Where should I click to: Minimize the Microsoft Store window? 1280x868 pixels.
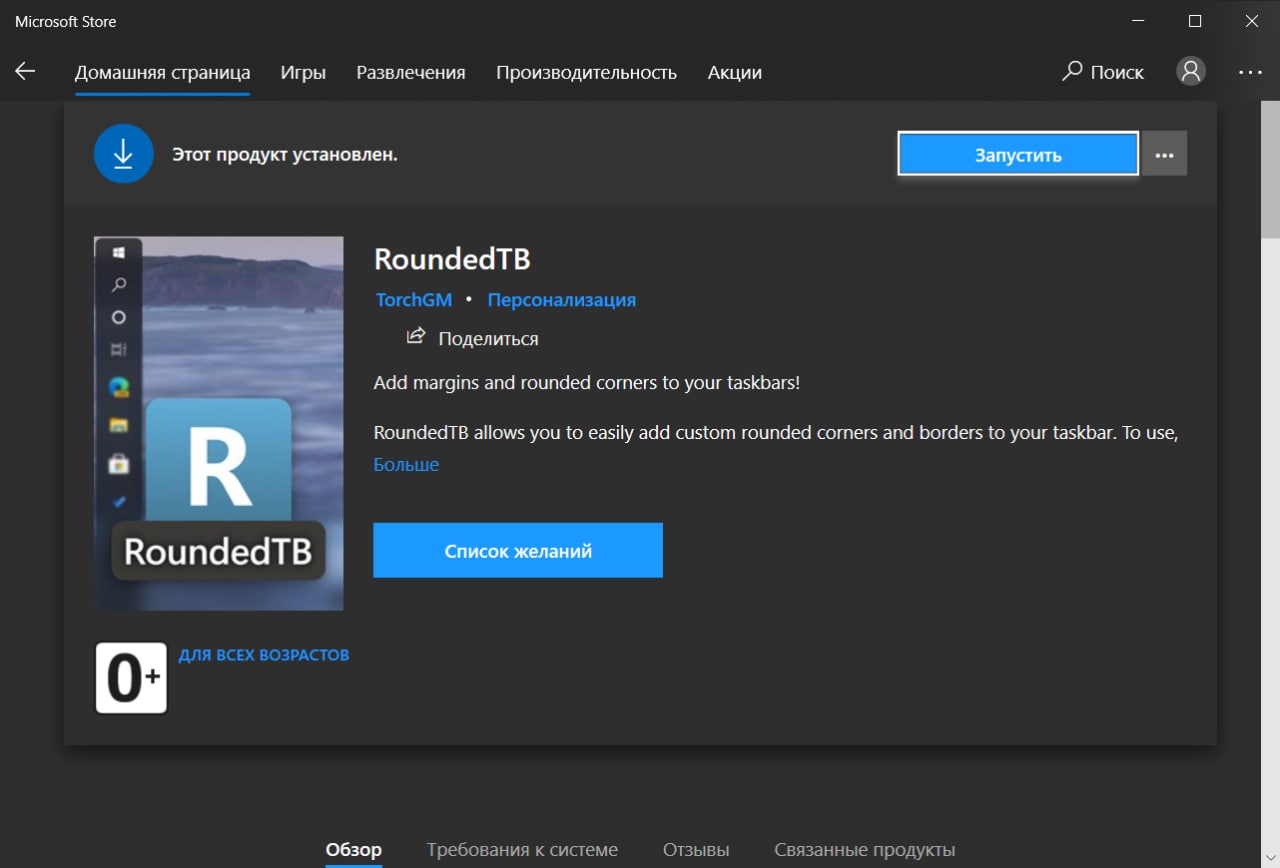1138,21
